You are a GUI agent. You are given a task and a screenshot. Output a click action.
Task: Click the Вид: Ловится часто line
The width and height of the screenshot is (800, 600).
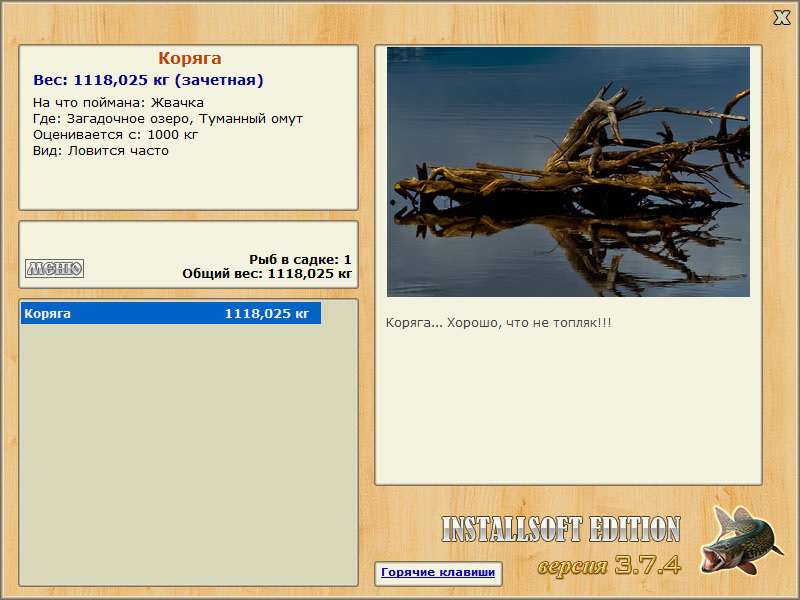(x=101, y=151)
